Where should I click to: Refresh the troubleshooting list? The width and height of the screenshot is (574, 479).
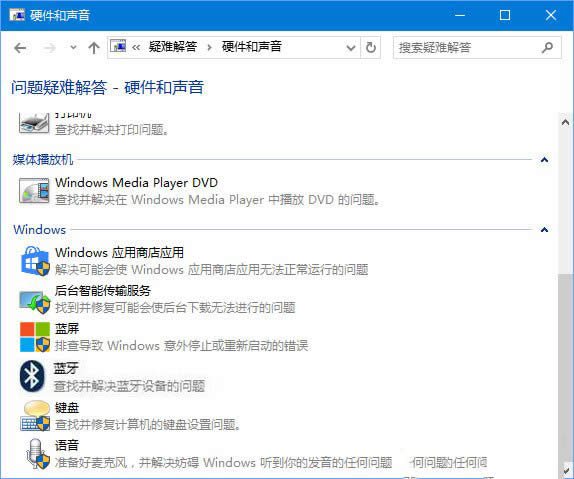[x=371, y=48]
